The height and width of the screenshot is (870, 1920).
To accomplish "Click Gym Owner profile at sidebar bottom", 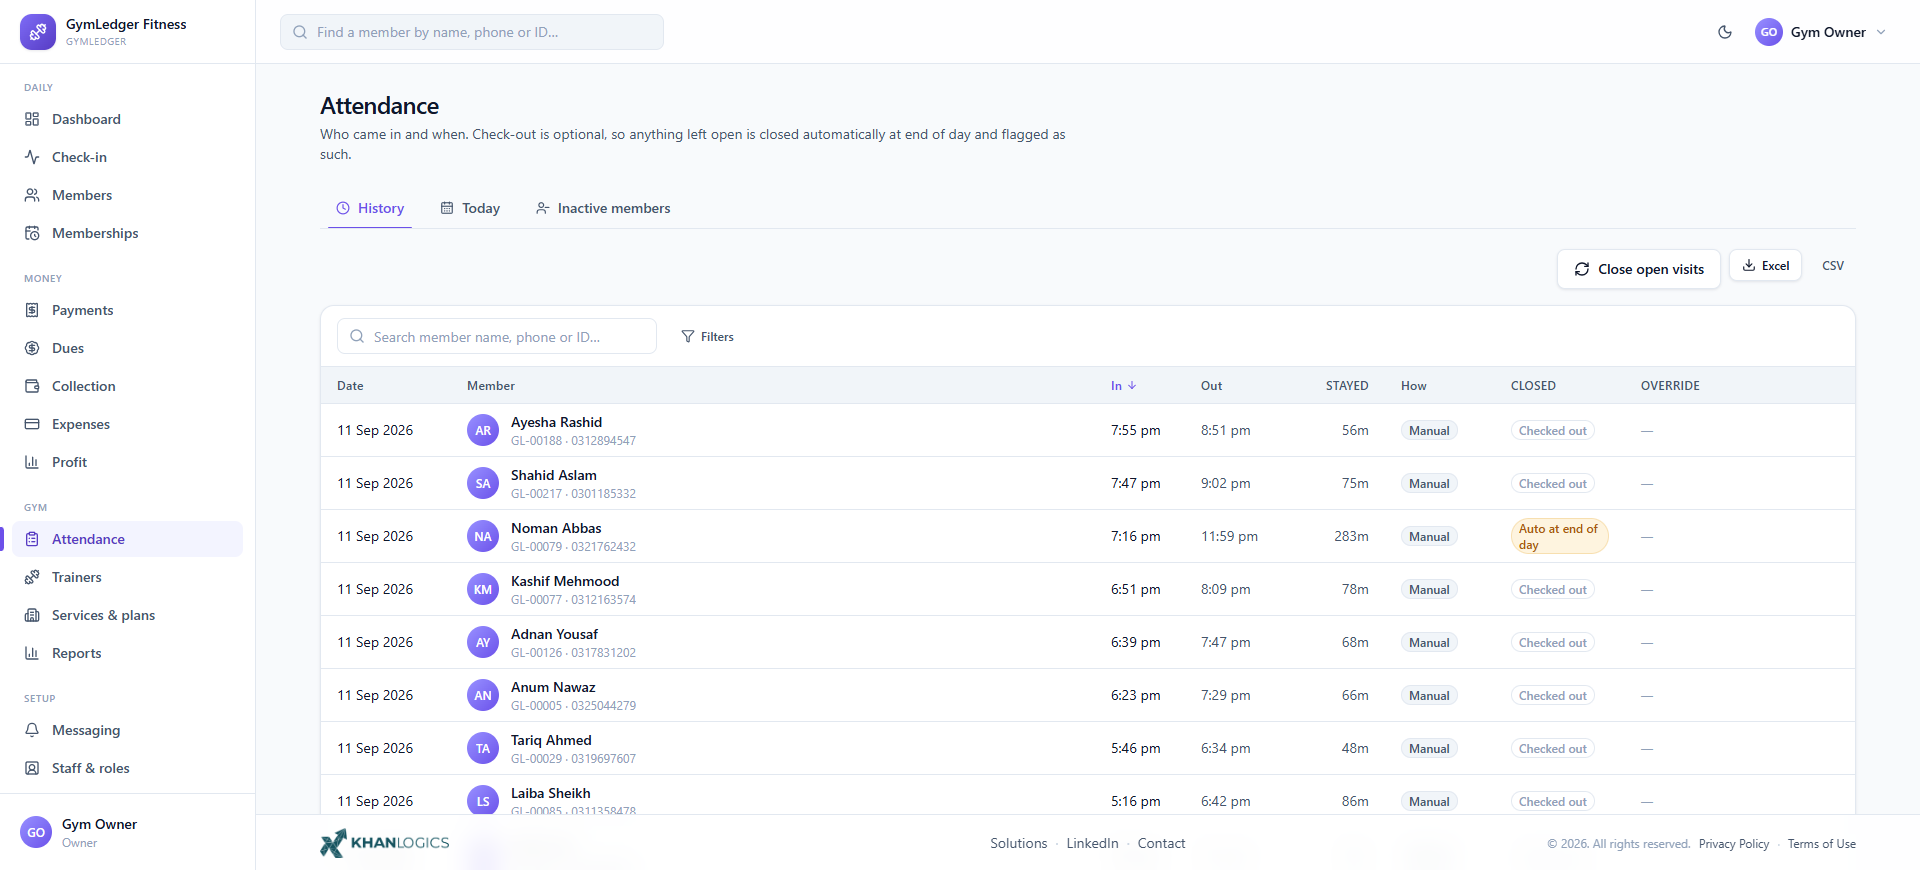I will point(128,832).
